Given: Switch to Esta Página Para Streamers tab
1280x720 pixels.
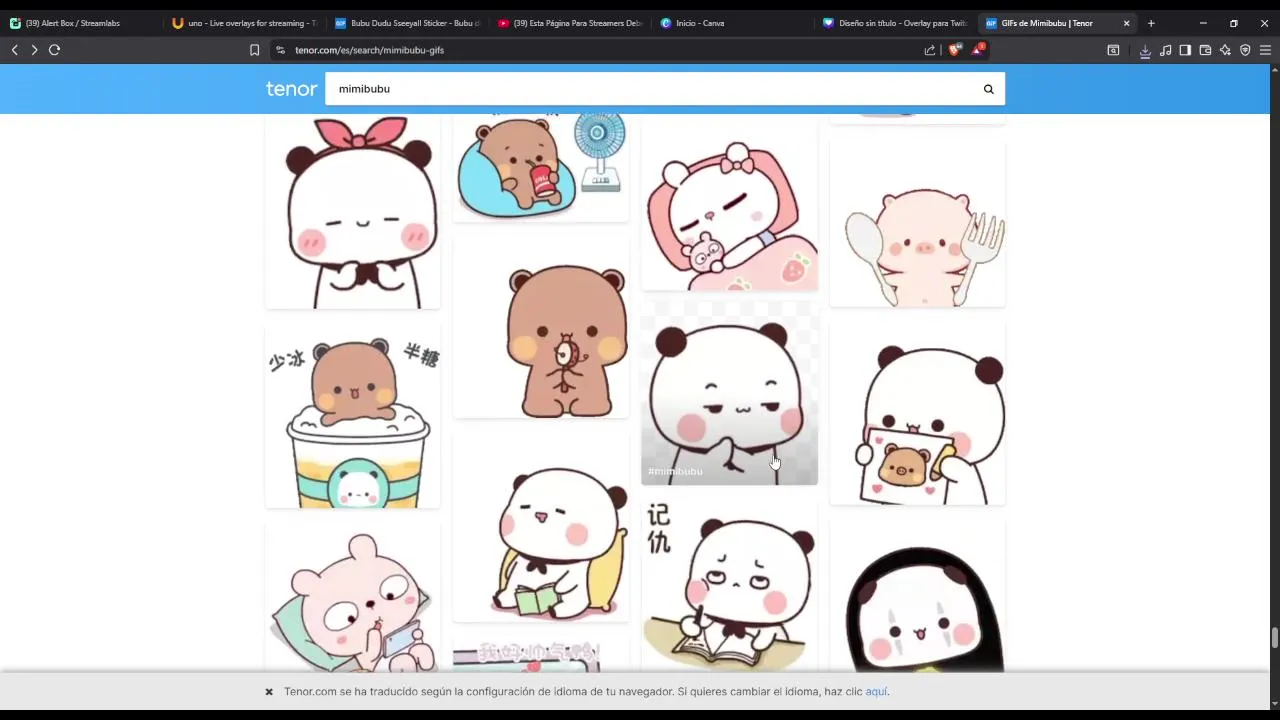Looking at the screenshot, I should point(570,23).
